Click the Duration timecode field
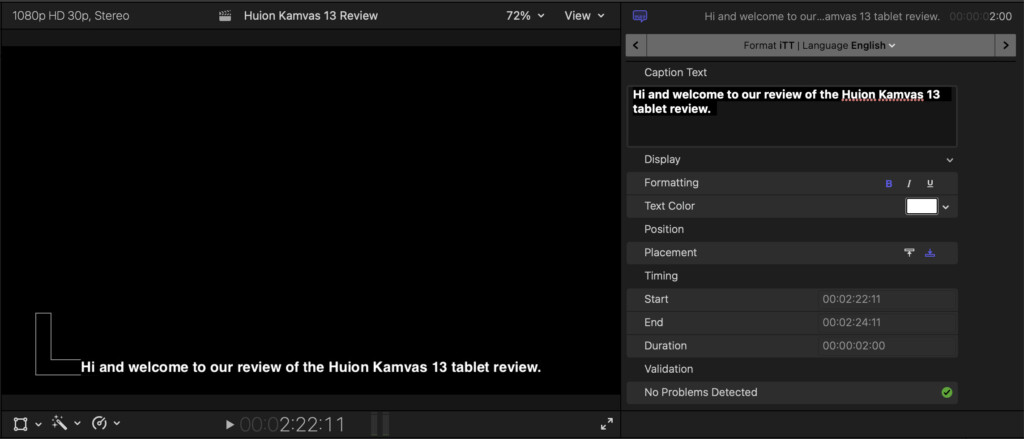 pos(887,346)
